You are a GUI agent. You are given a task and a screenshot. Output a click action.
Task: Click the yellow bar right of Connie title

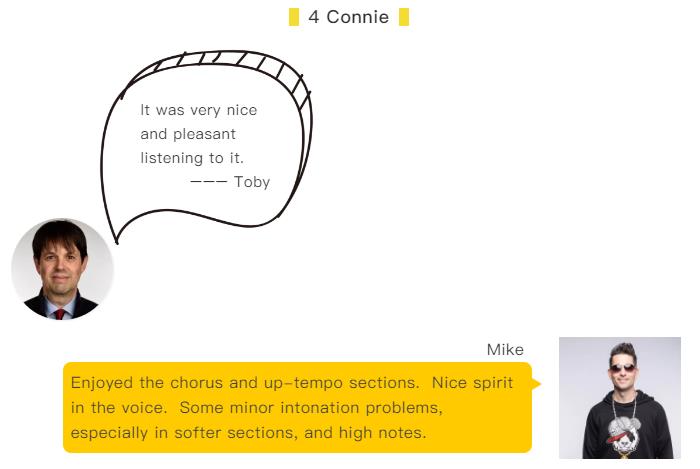coord(404,17)
